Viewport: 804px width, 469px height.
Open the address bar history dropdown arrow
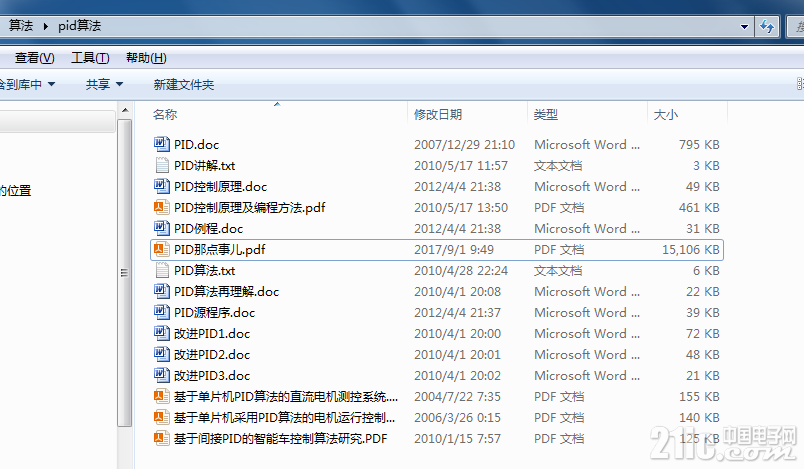[744, 26]
